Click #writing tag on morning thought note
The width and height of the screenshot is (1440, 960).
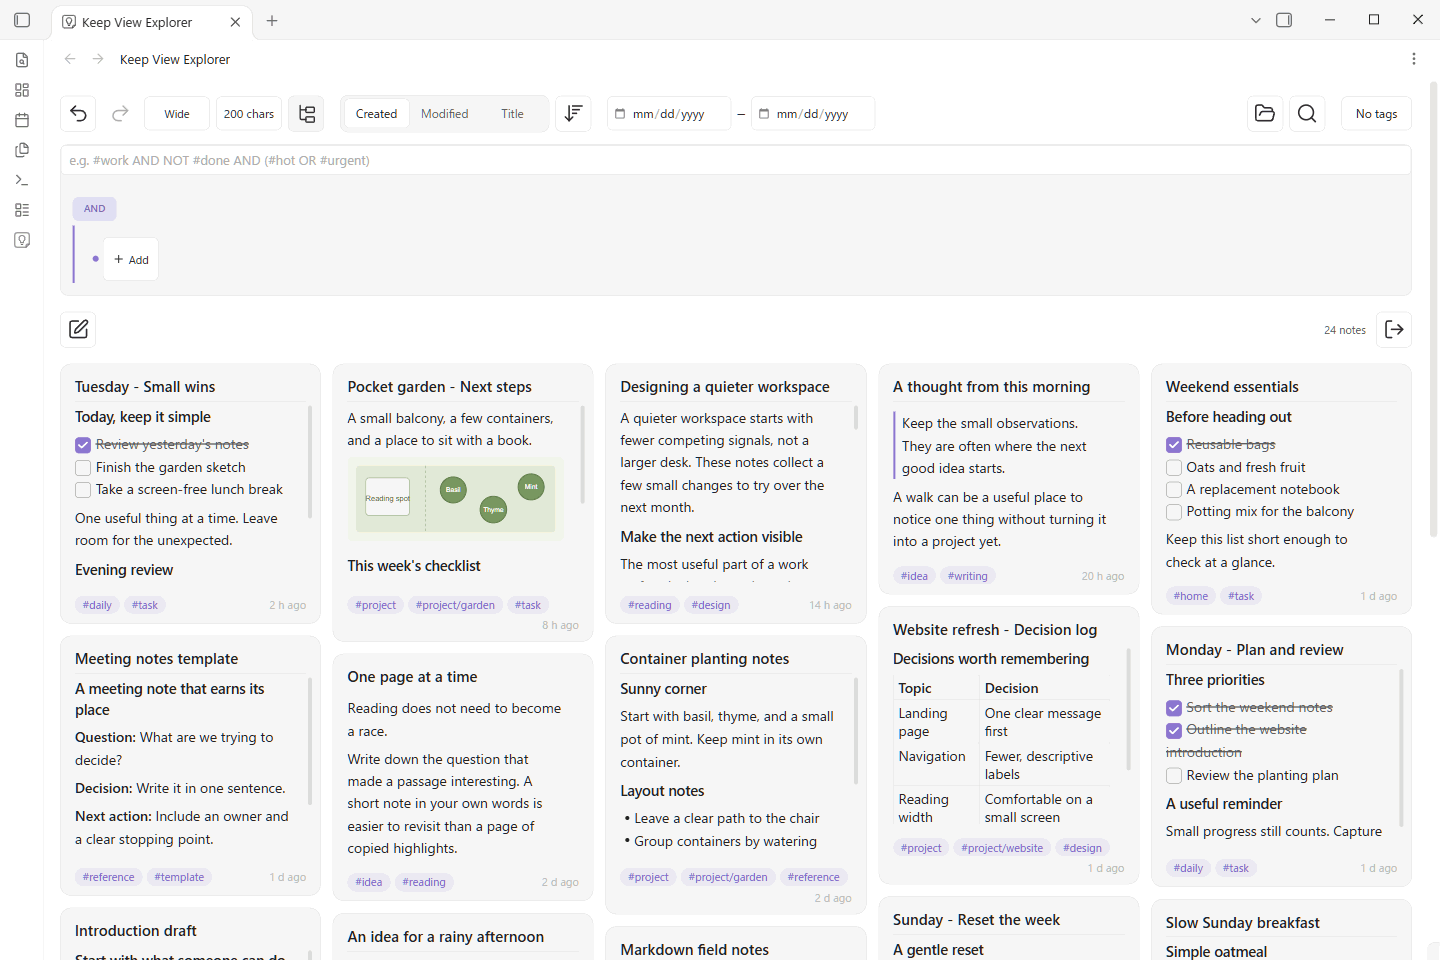coord(968,576)
